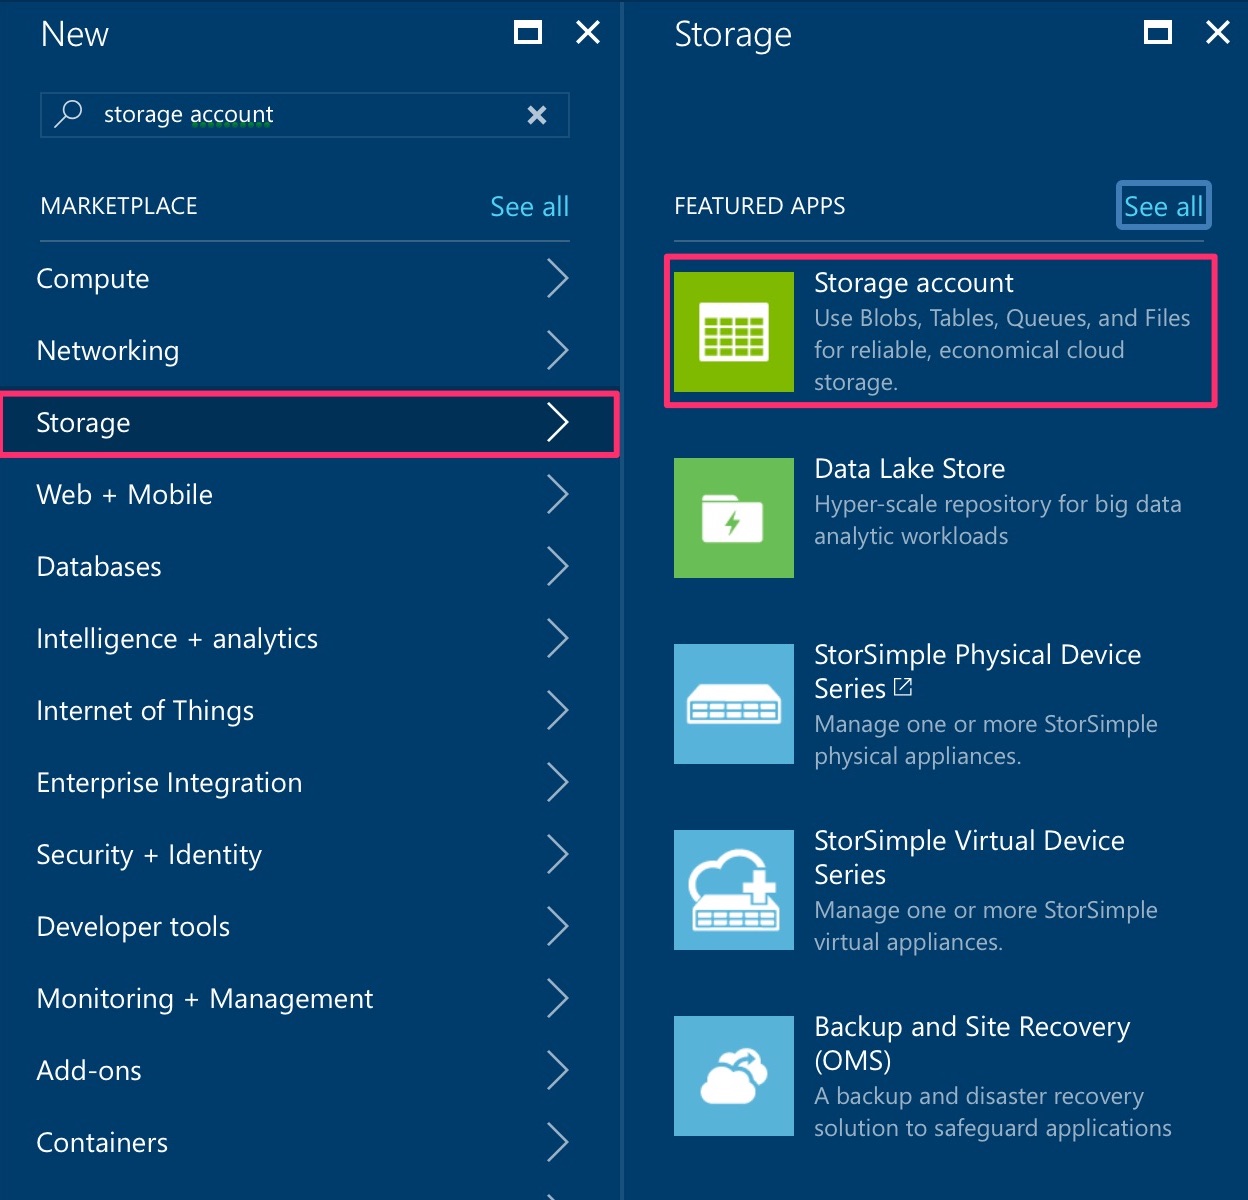Open StorSimple external link icon
This screenshot has height=1200, width=1248.
tap(902, 687)
